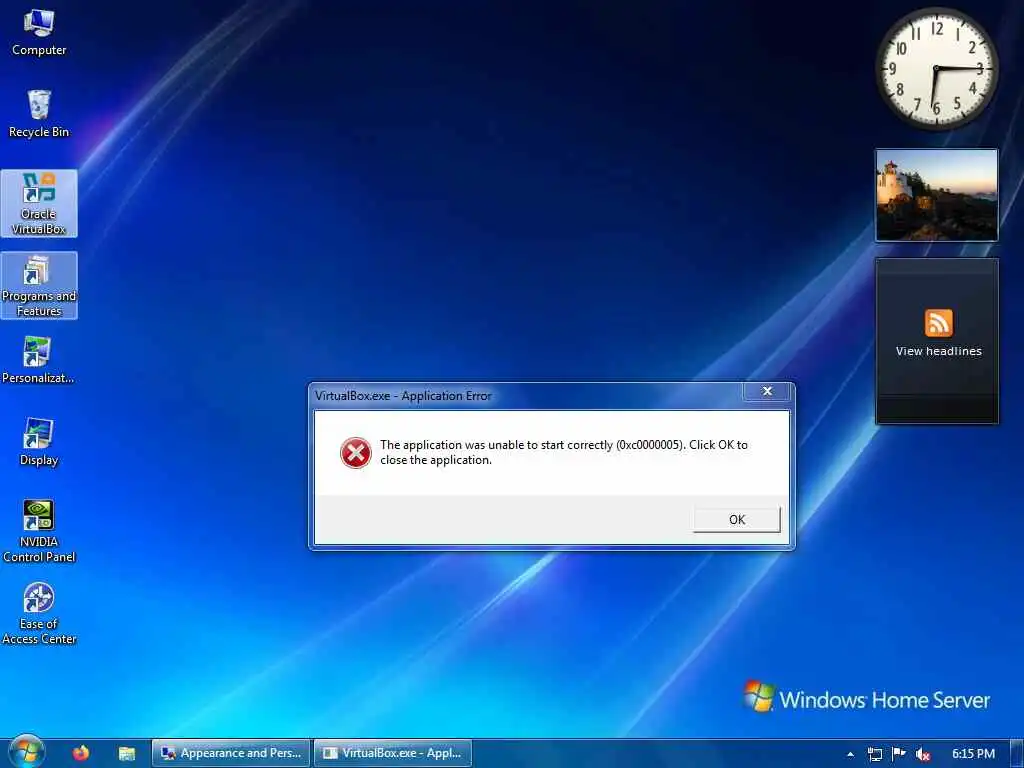The width and height of the screenshot is (1024, 768).
Task: Select the Display shortcut icon
Action: point(39,442)
